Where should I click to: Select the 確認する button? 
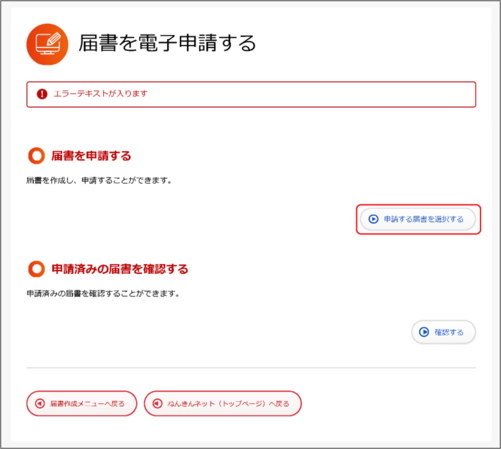[444, 332]
